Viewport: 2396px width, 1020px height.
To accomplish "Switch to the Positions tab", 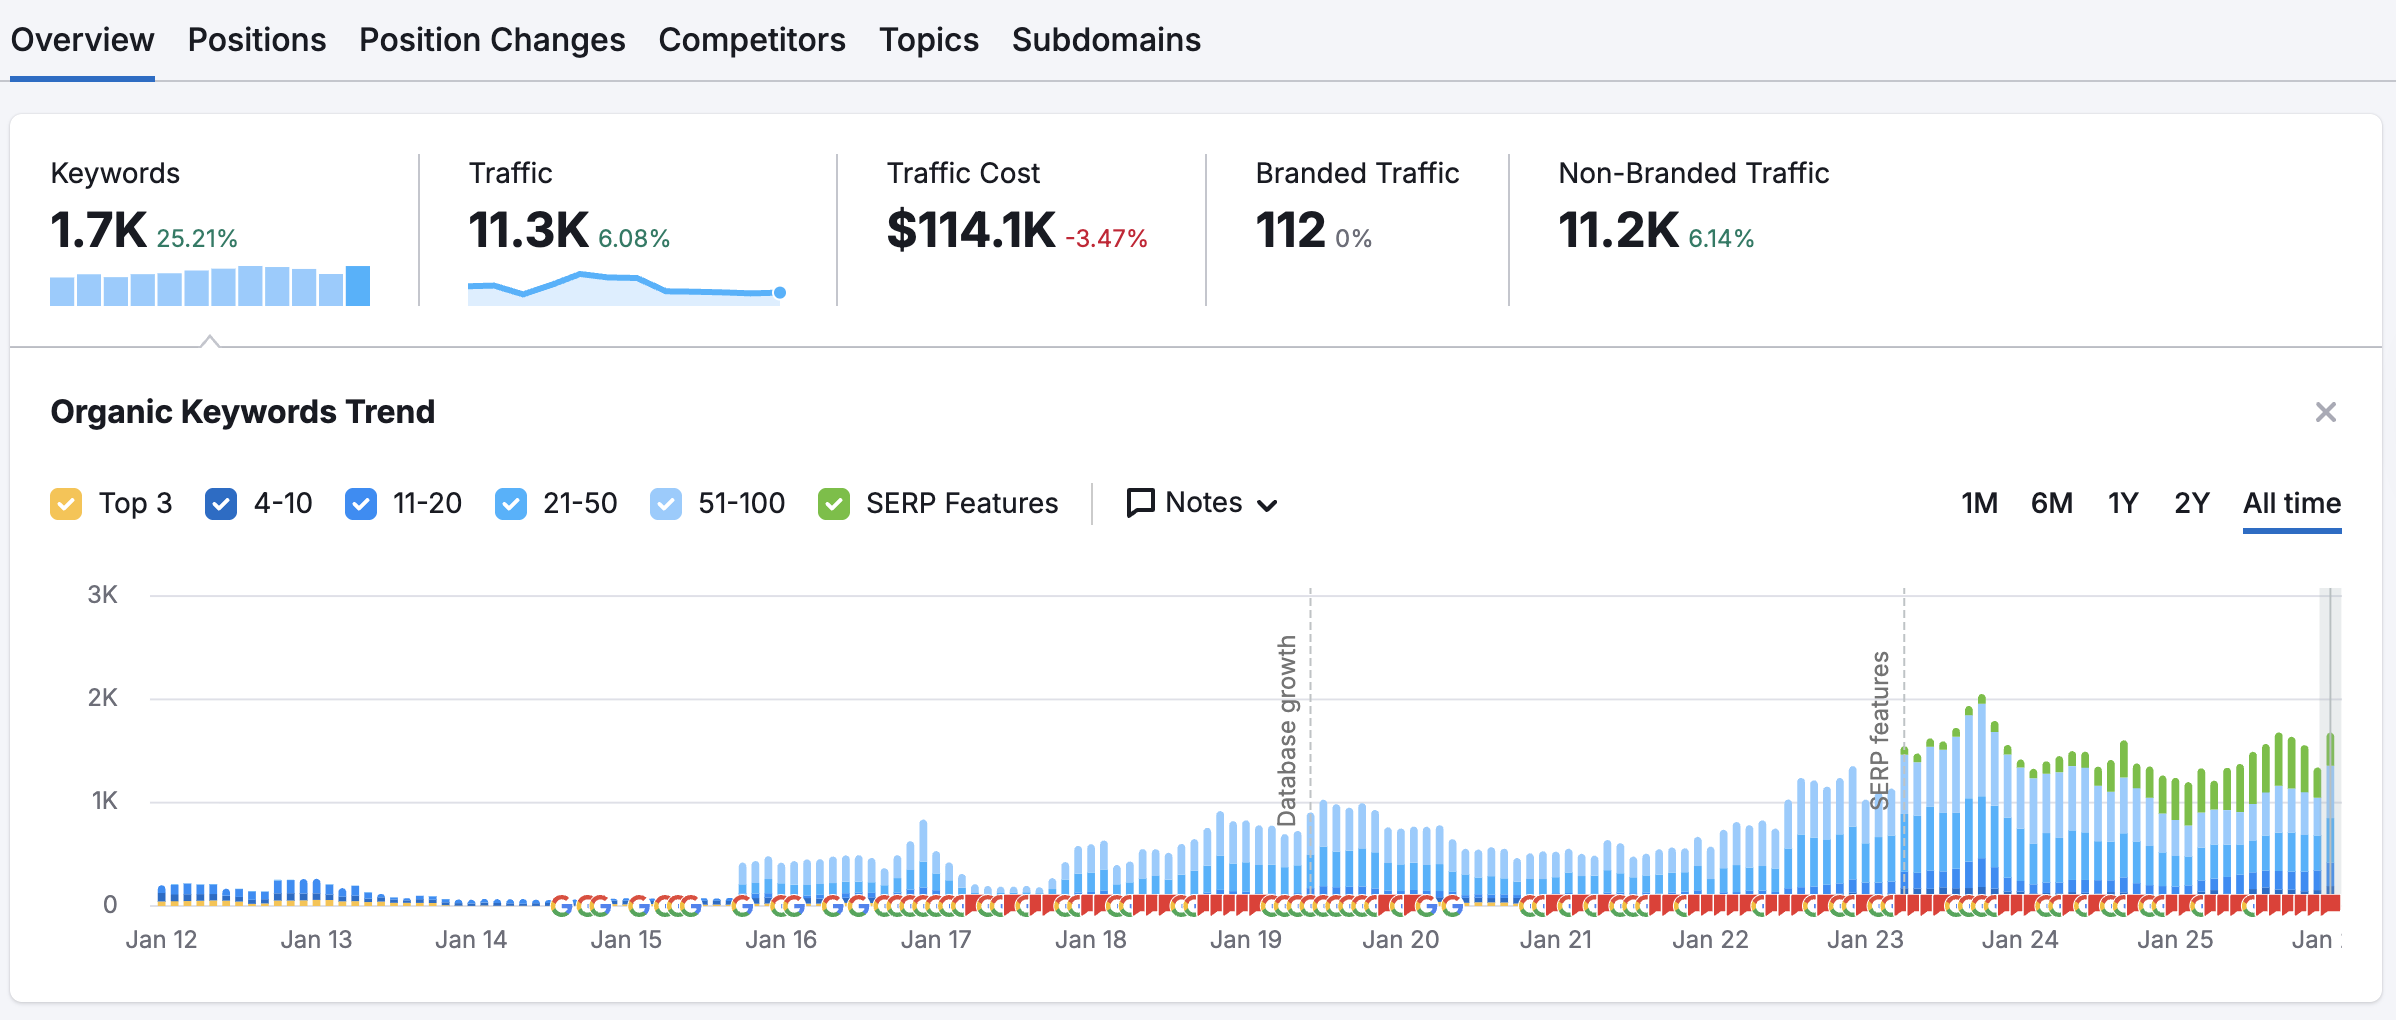I will tap(257, 40).
